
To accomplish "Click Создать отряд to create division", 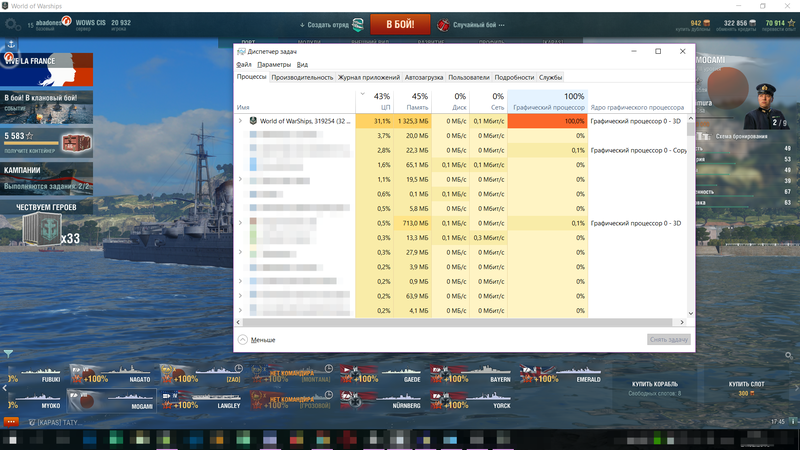I will click(328, 24).
